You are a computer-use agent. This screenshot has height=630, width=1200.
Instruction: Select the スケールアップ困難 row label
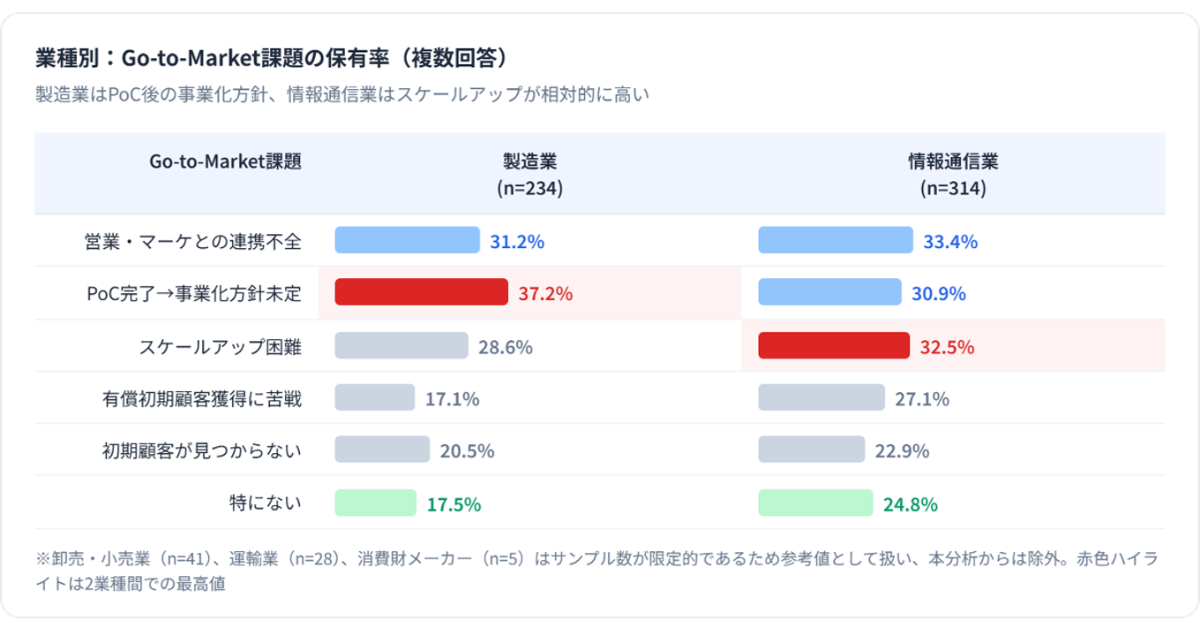coord(220,347)
